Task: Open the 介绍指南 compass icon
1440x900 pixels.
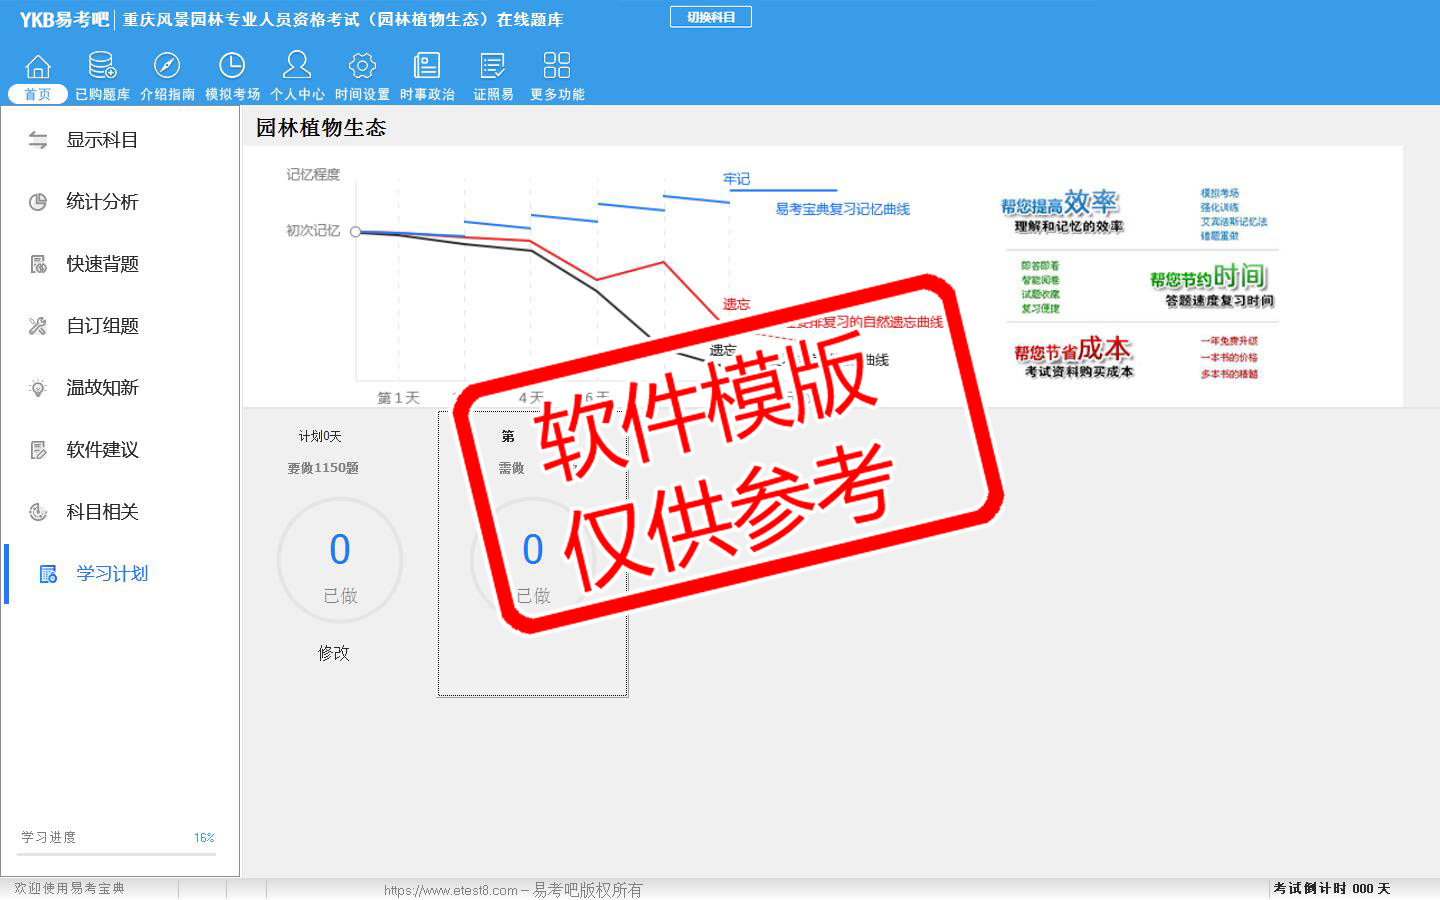Action: click(x=167, y=66)
